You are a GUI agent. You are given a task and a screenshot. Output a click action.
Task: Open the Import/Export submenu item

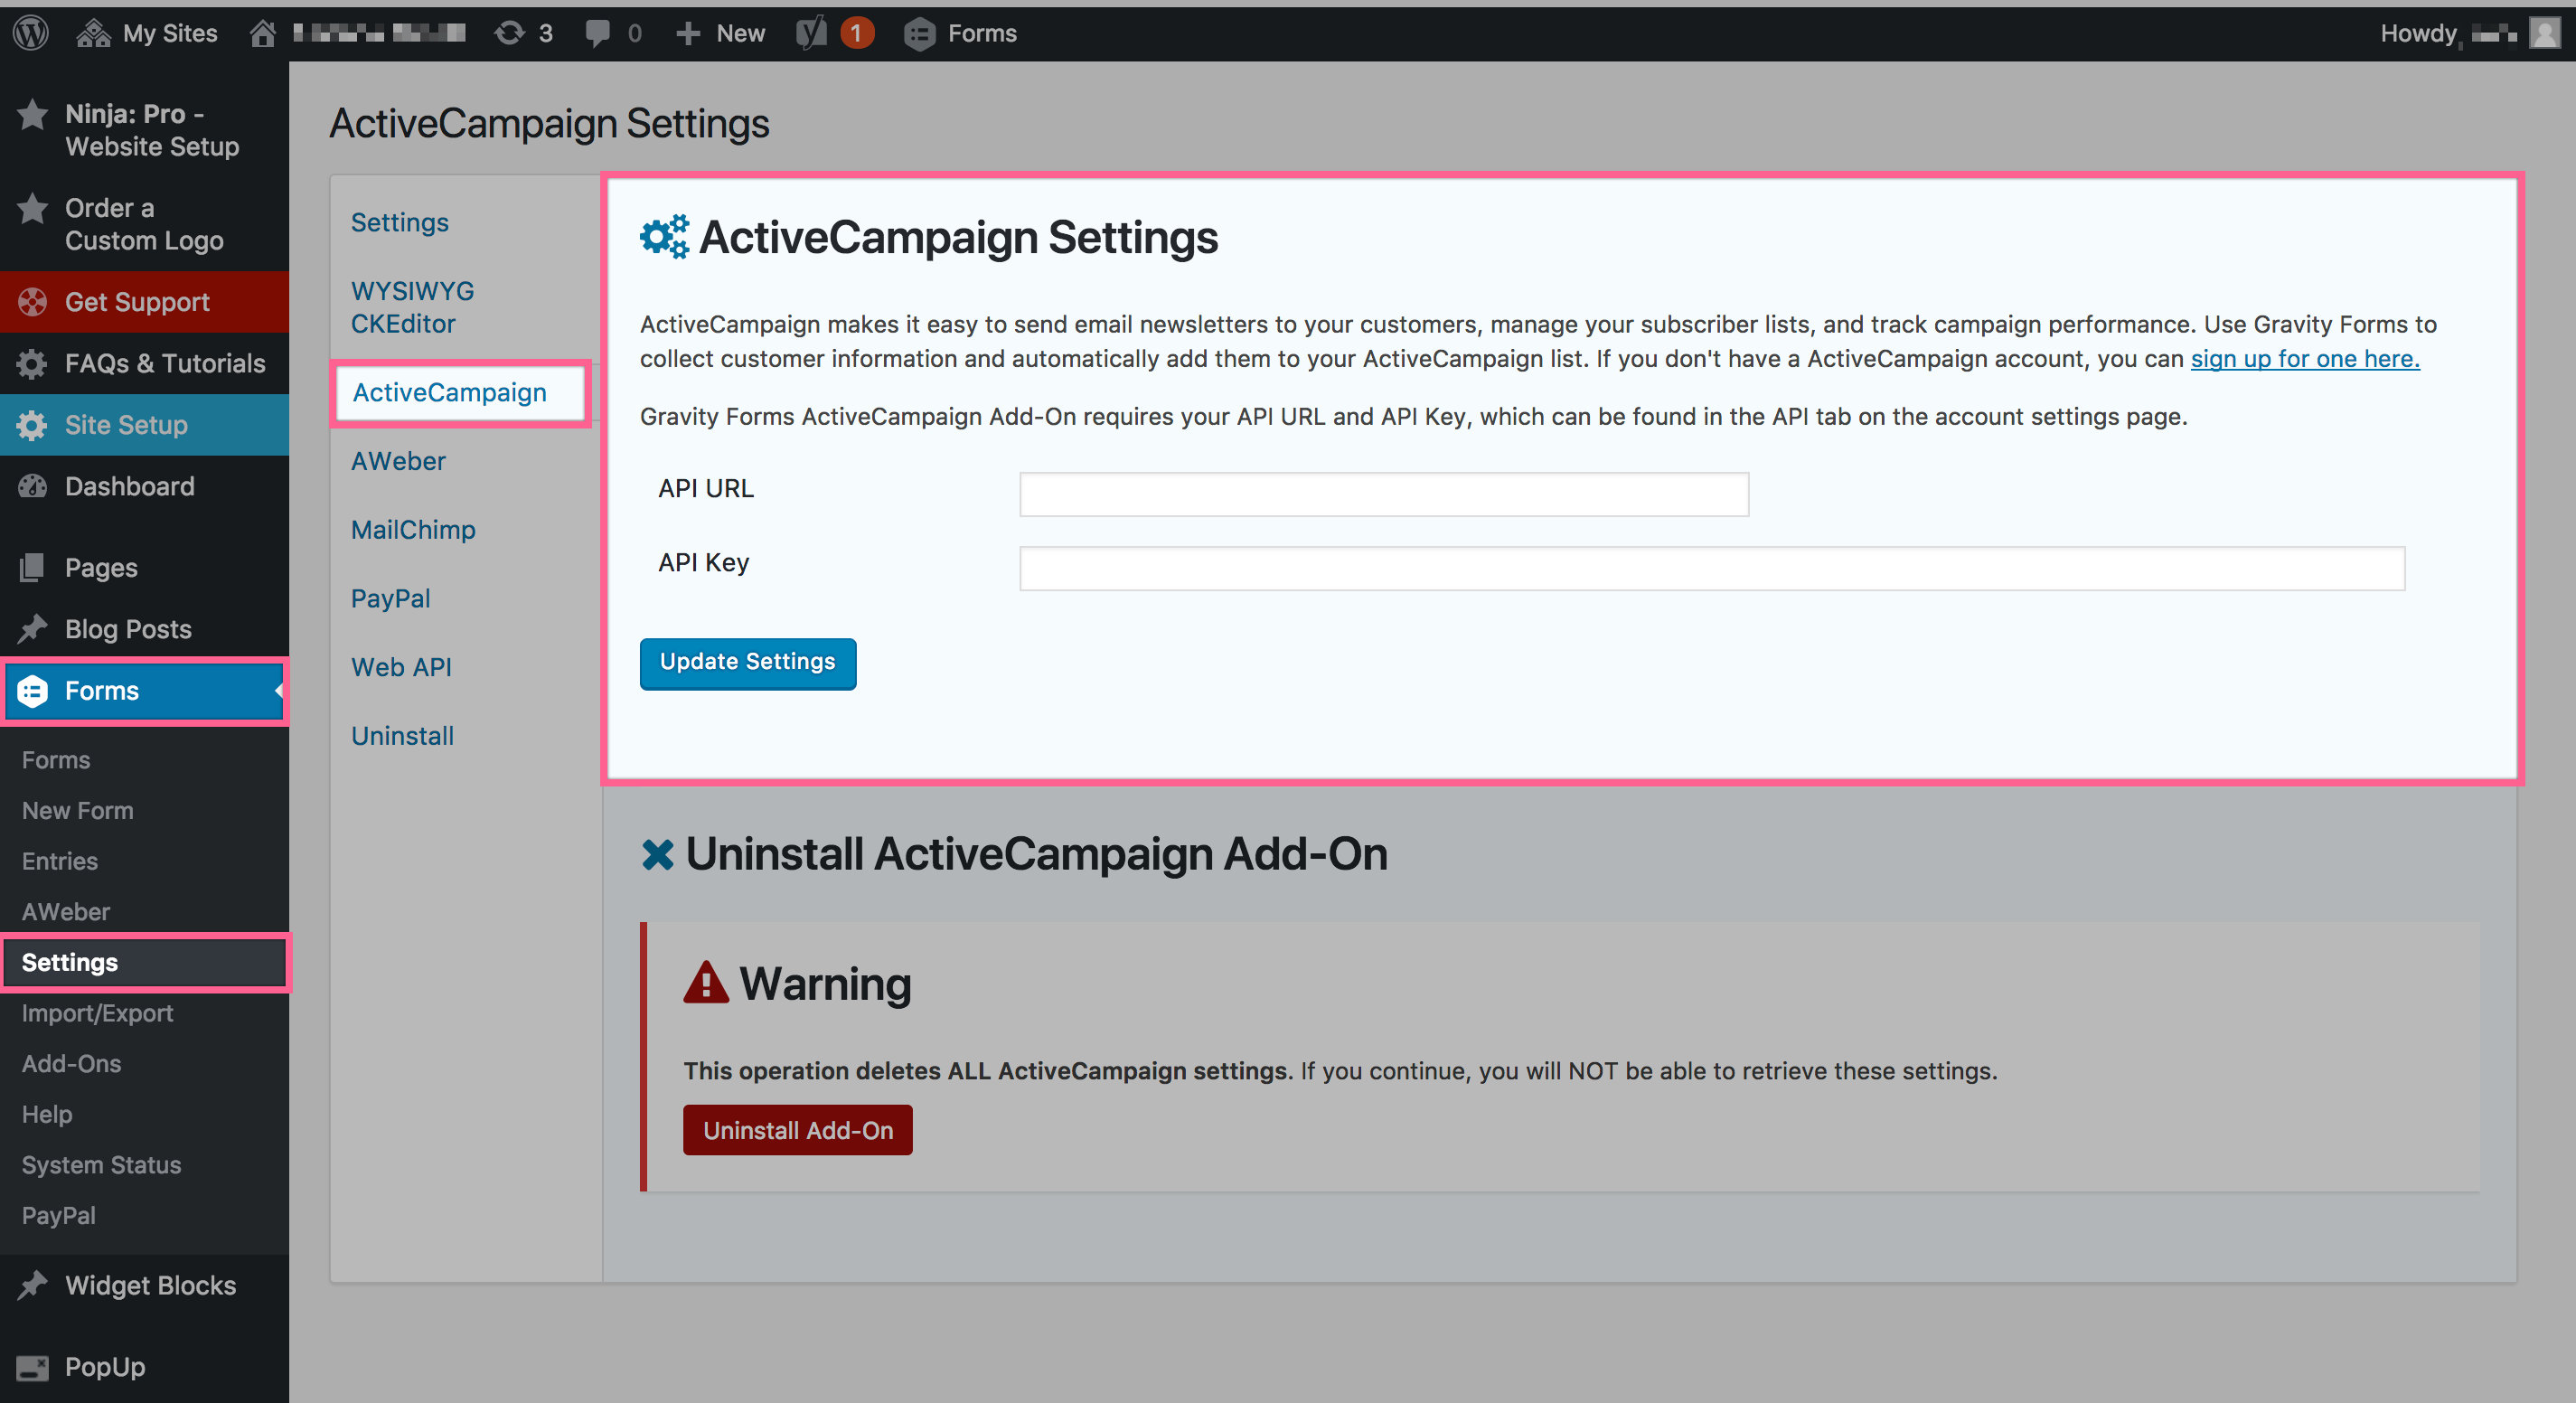pyautogui.click(x=97, y=1013)
